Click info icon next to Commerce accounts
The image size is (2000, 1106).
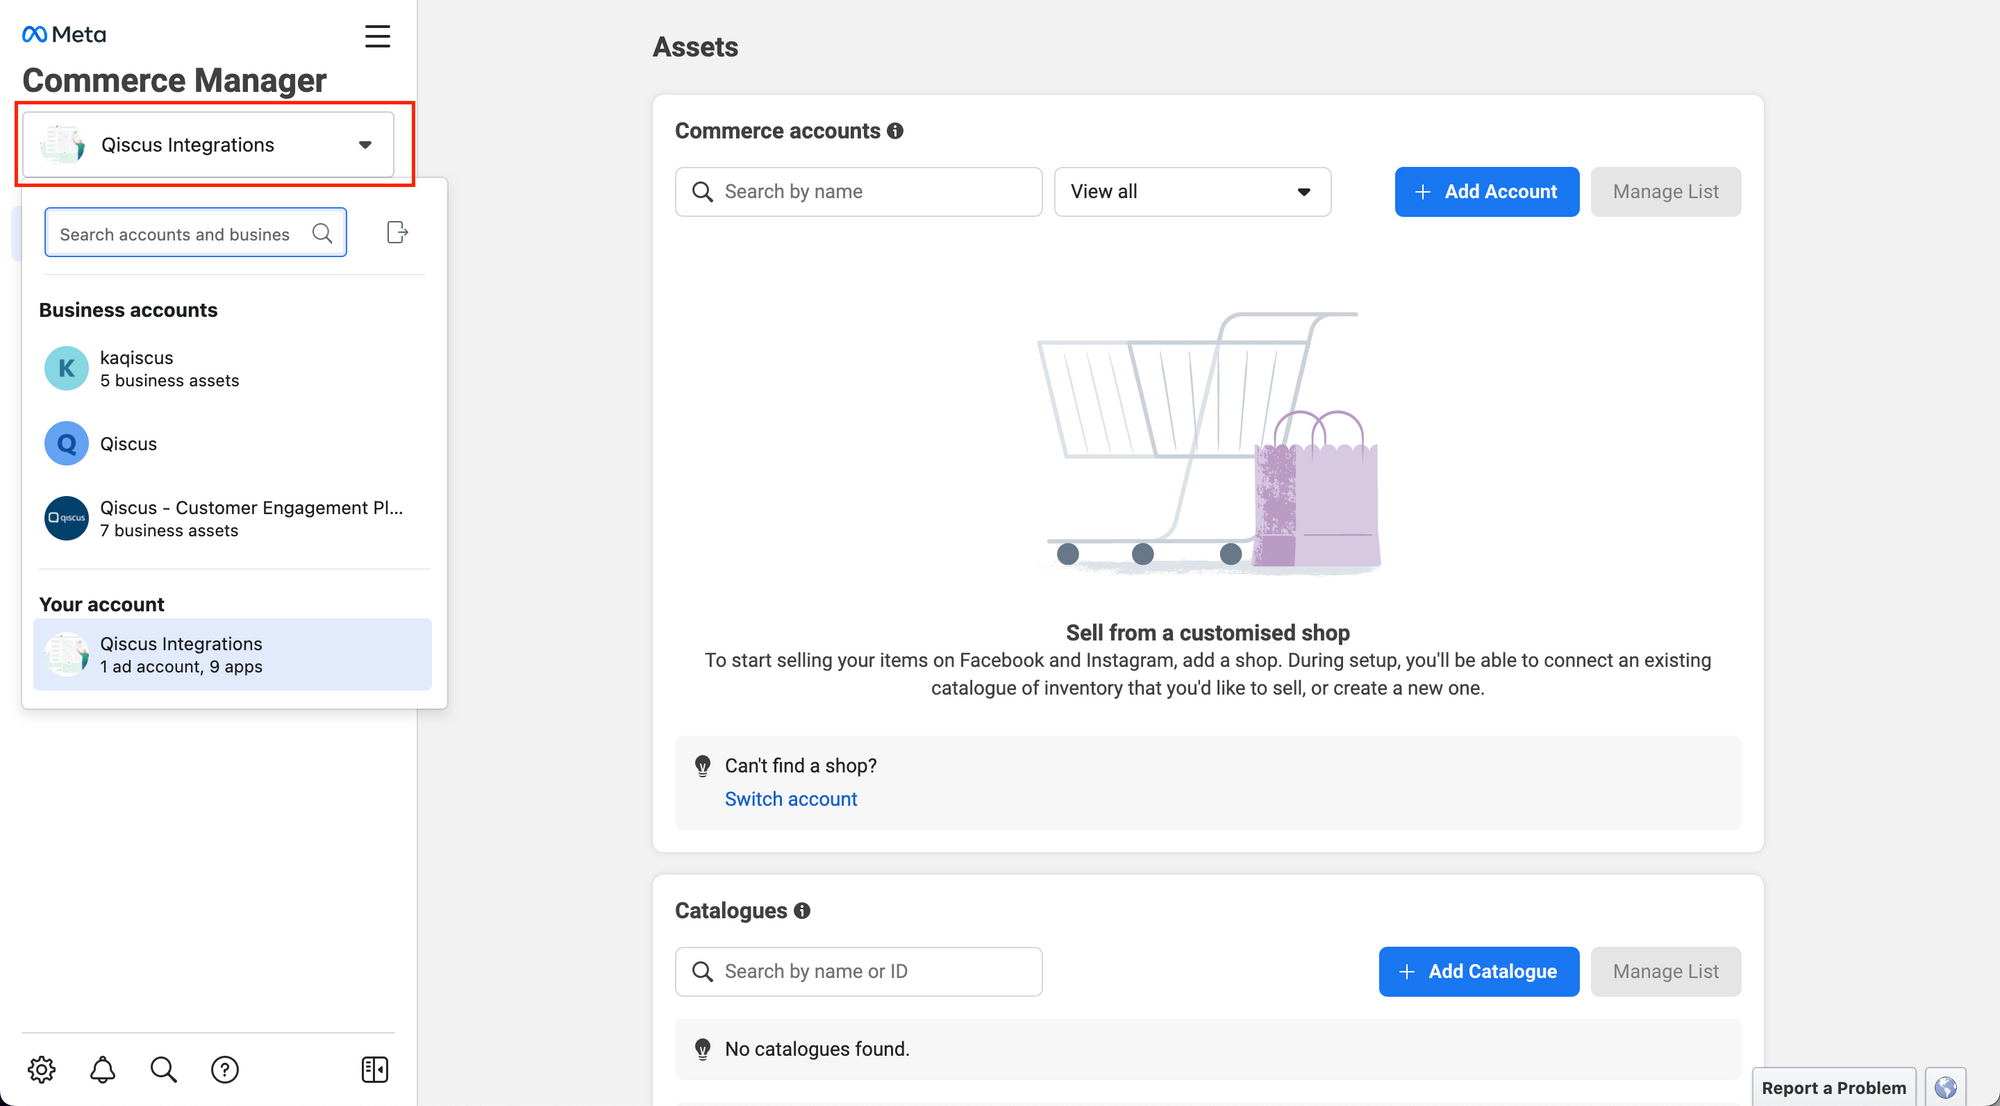click(895, 131)
